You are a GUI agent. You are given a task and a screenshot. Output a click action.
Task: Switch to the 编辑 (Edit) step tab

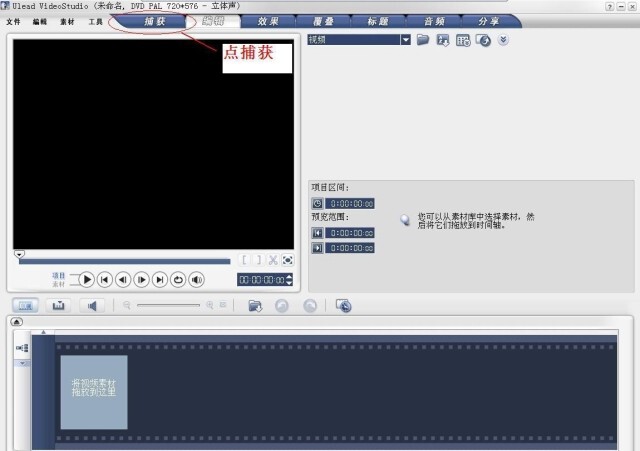213,21
